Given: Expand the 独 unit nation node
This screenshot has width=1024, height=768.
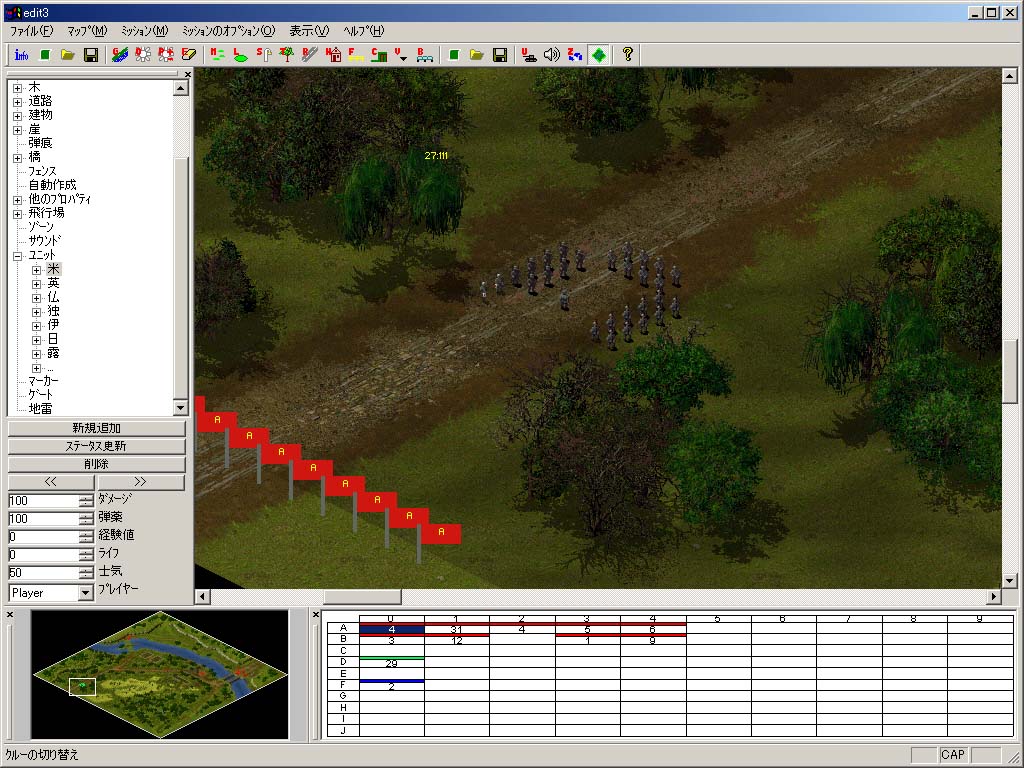Looking at the screenshot, I should coord(37,312).
